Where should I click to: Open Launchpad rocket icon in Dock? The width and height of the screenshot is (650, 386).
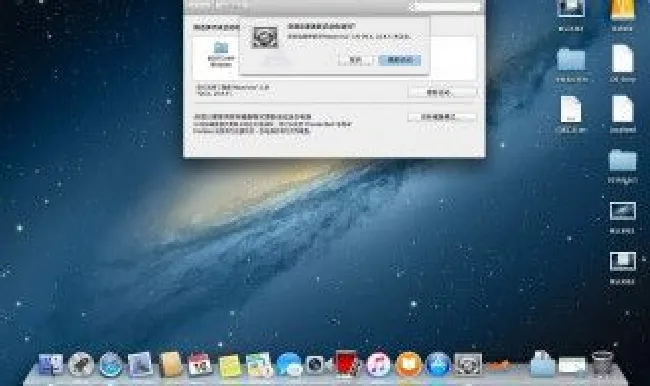point(81,365)
